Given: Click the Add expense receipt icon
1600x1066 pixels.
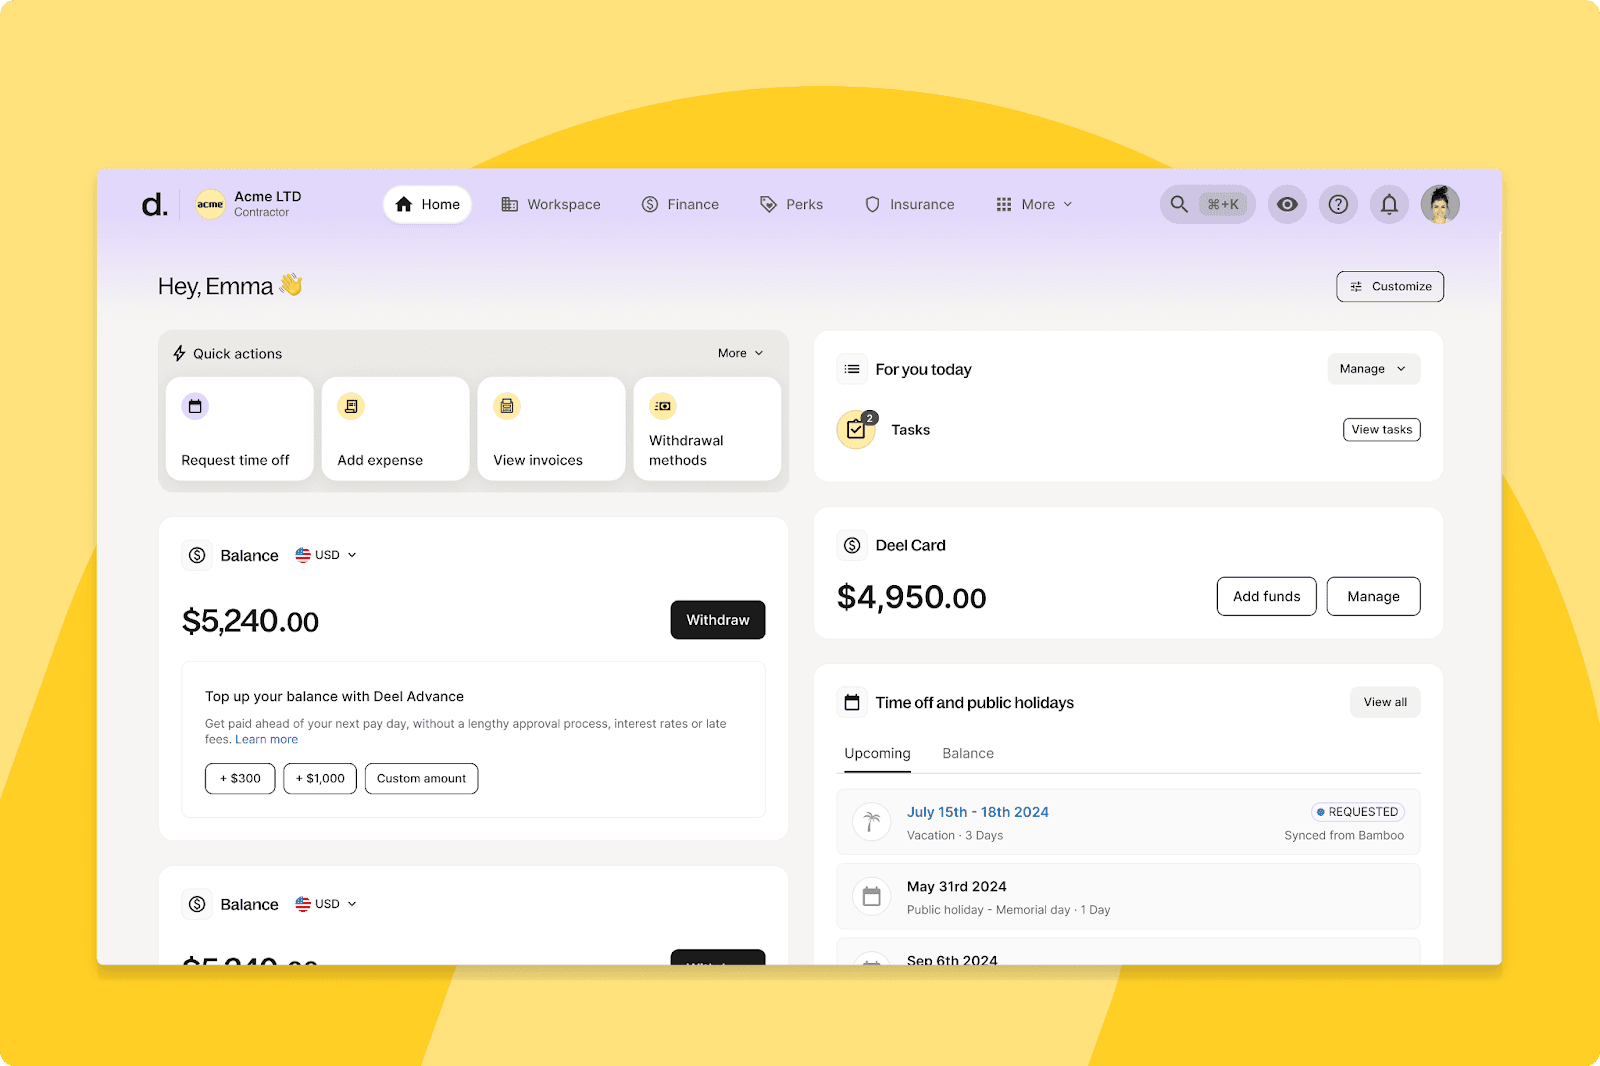Looking at the screenshot, I should pyautogui.click(x=351, y=406).
